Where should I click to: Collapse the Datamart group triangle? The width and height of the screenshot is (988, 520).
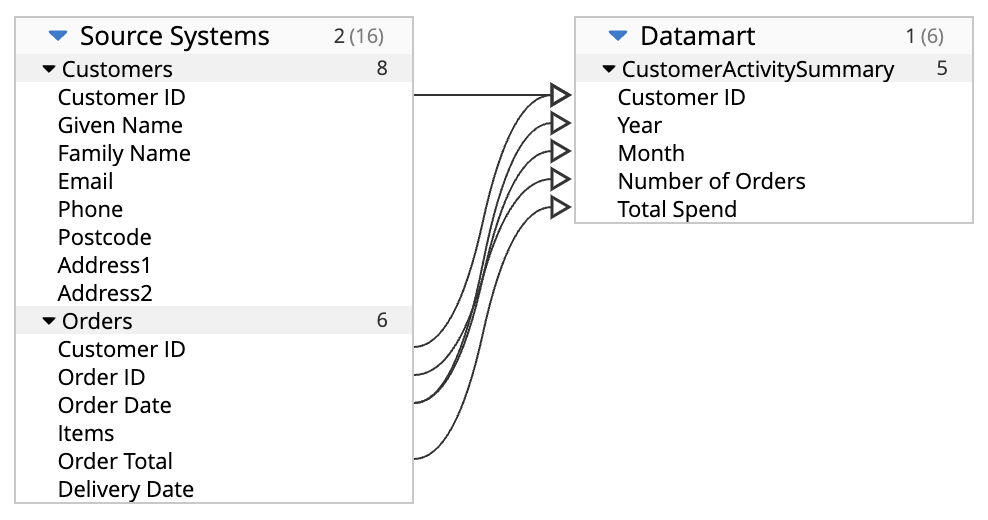[x=618, y=36]
